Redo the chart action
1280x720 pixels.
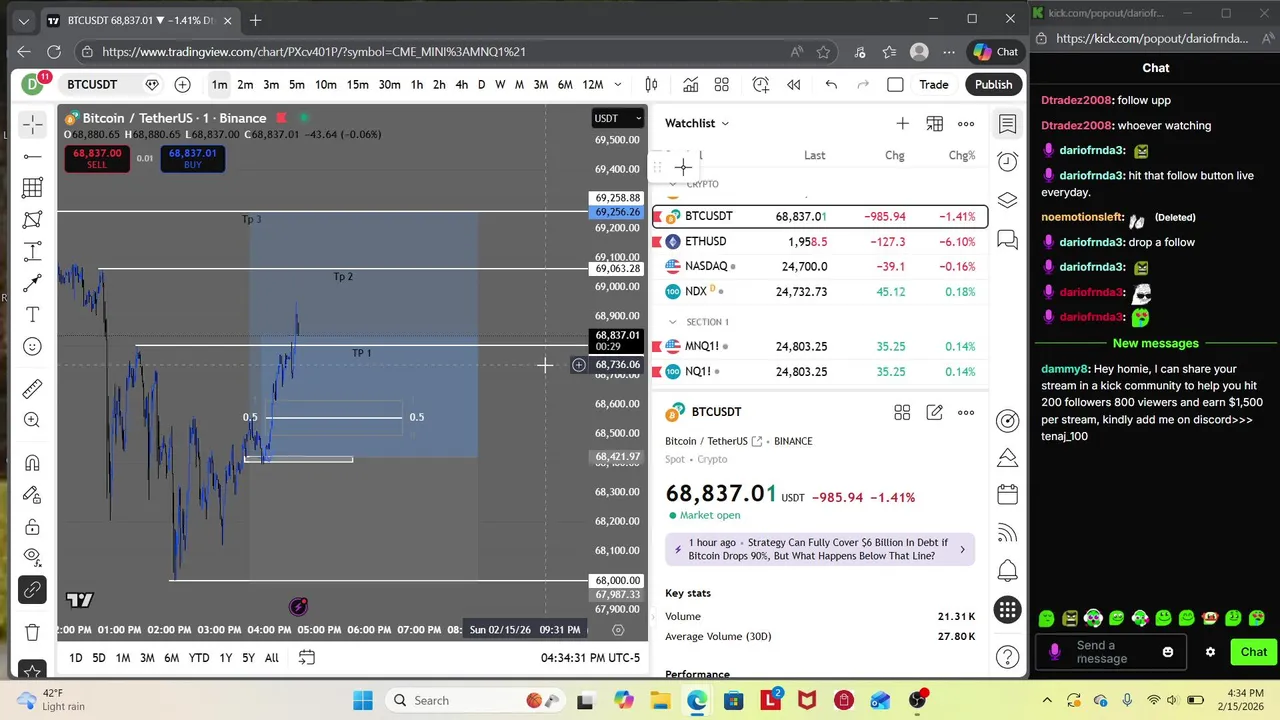863,85
